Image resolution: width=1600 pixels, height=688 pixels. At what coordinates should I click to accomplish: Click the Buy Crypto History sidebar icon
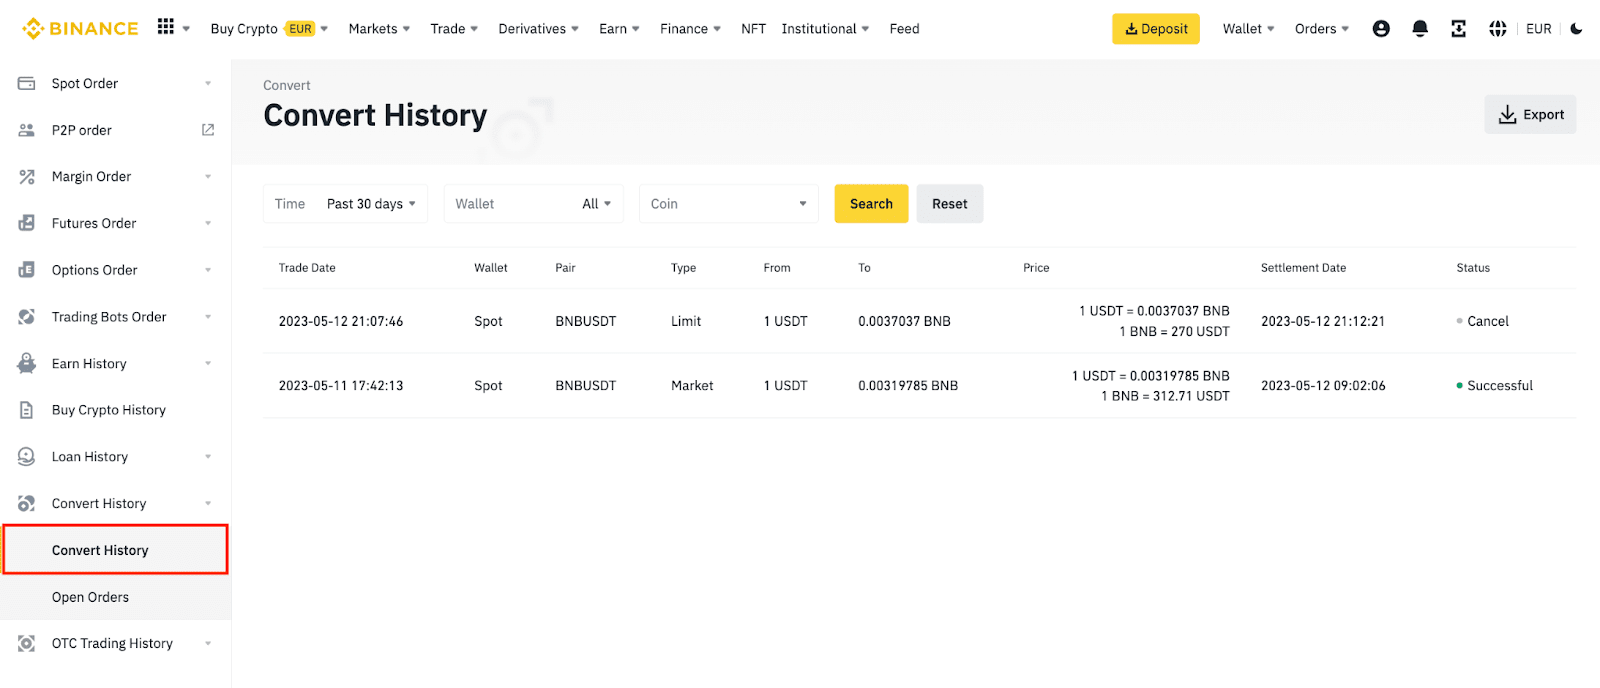click(x=27, y=410)
